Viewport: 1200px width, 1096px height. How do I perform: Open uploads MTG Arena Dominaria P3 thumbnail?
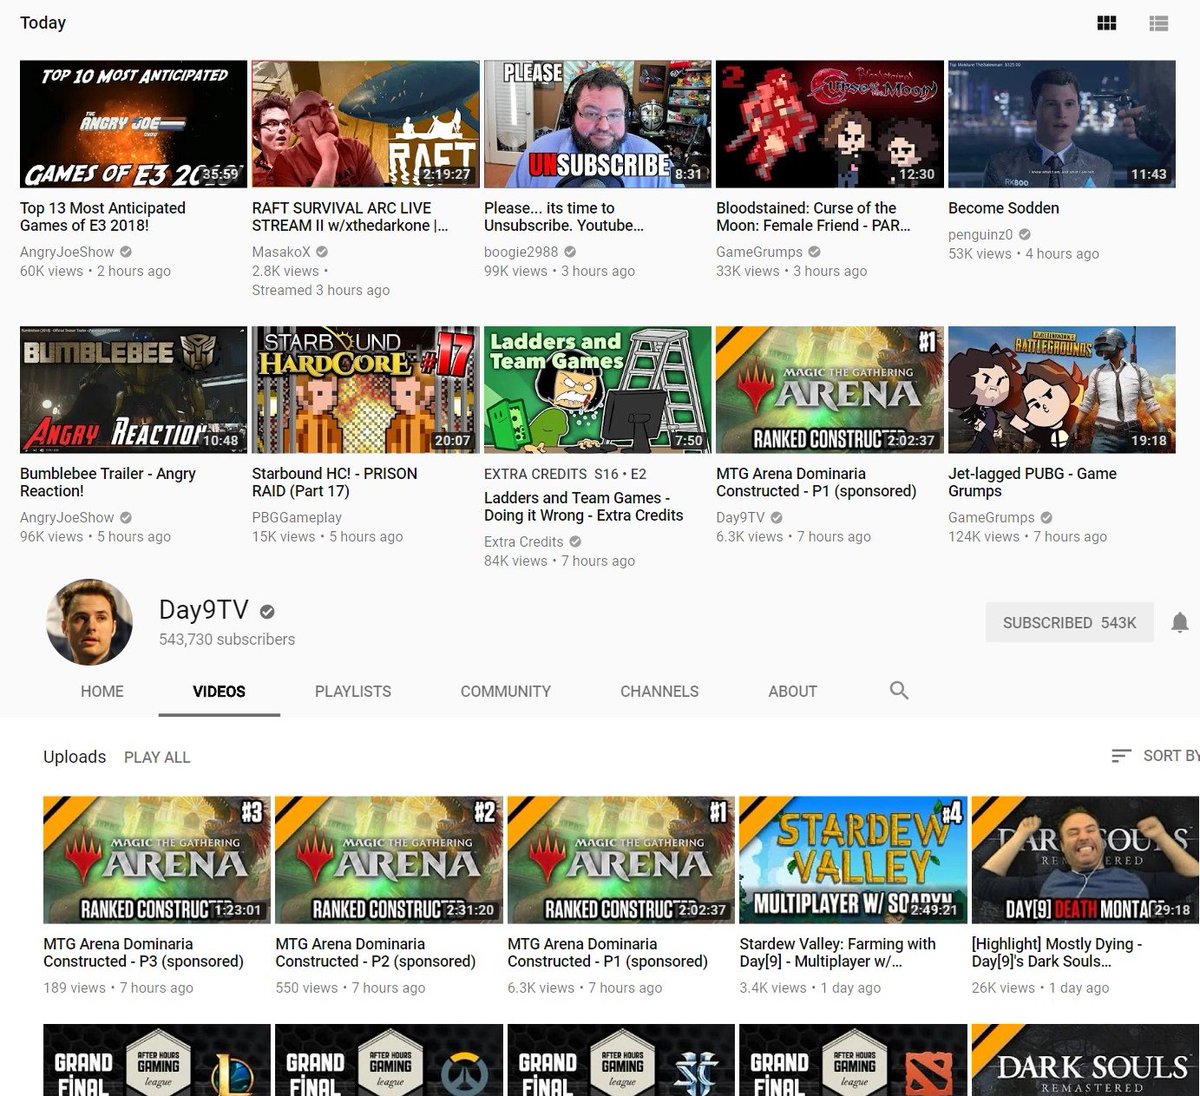[x=156, y=859]
